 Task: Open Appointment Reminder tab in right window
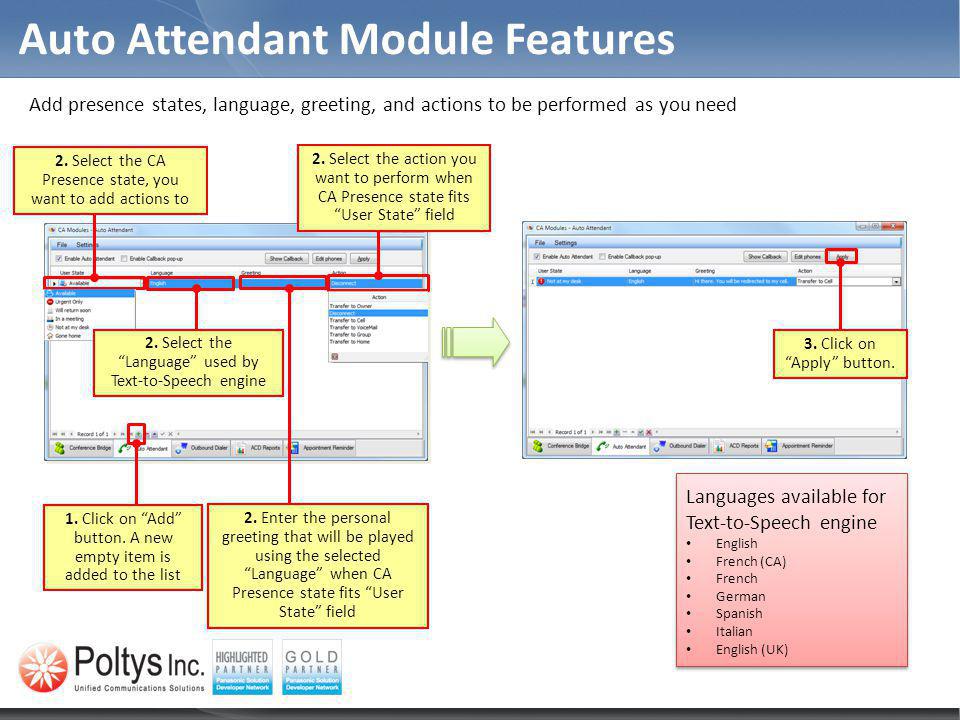(x=799, y=446)
